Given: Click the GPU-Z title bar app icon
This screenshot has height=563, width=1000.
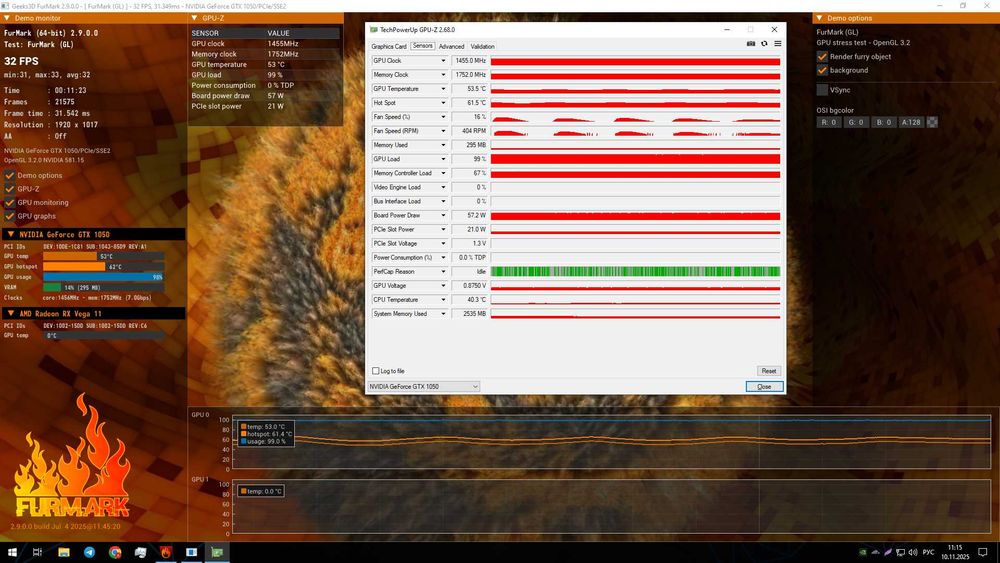Looking at the screenshot, I should click(374, 29).
